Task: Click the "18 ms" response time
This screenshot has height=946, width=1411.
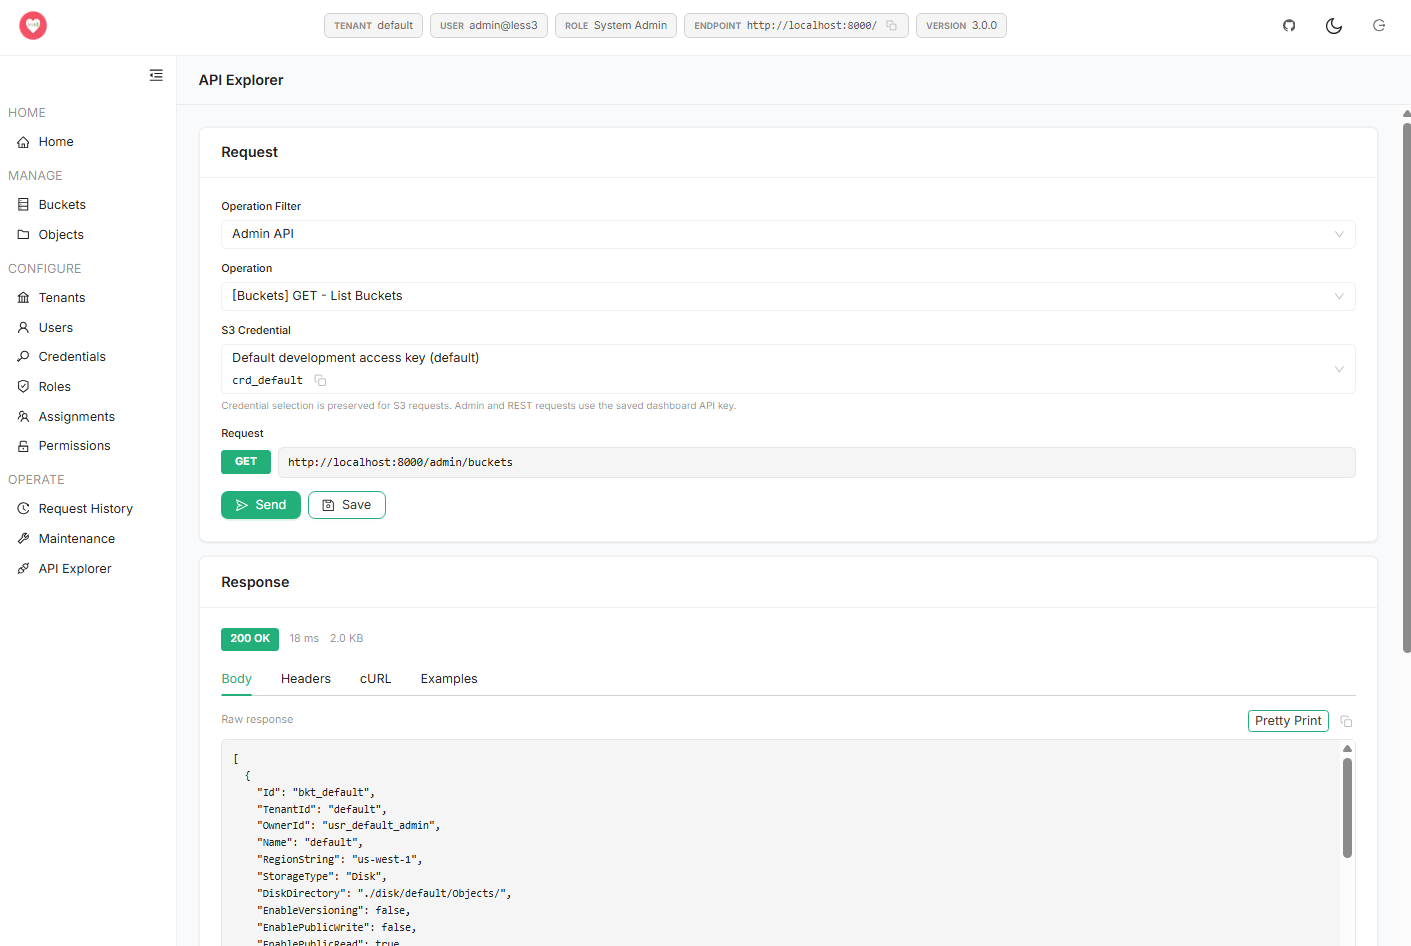Action: point(304,639)
